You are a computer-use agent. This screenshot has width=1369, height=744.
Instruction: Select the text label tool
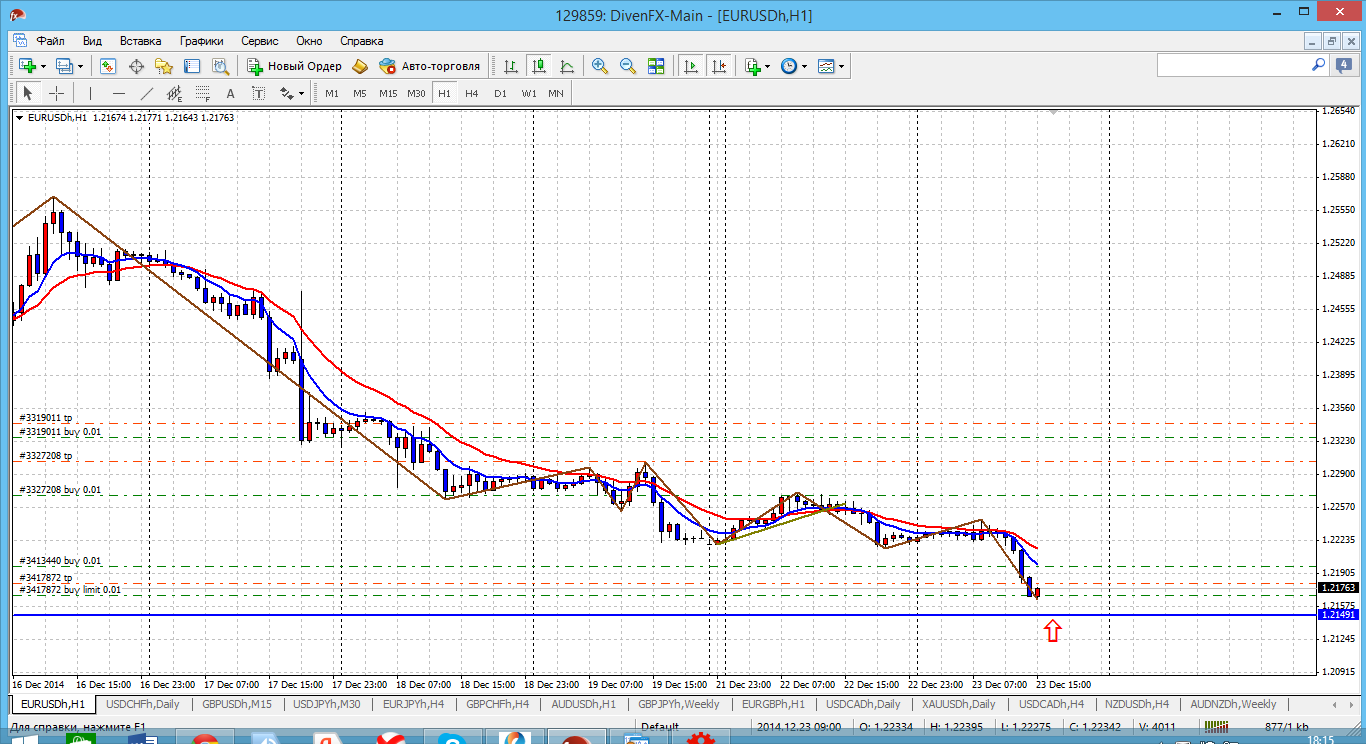pos(230,93)
